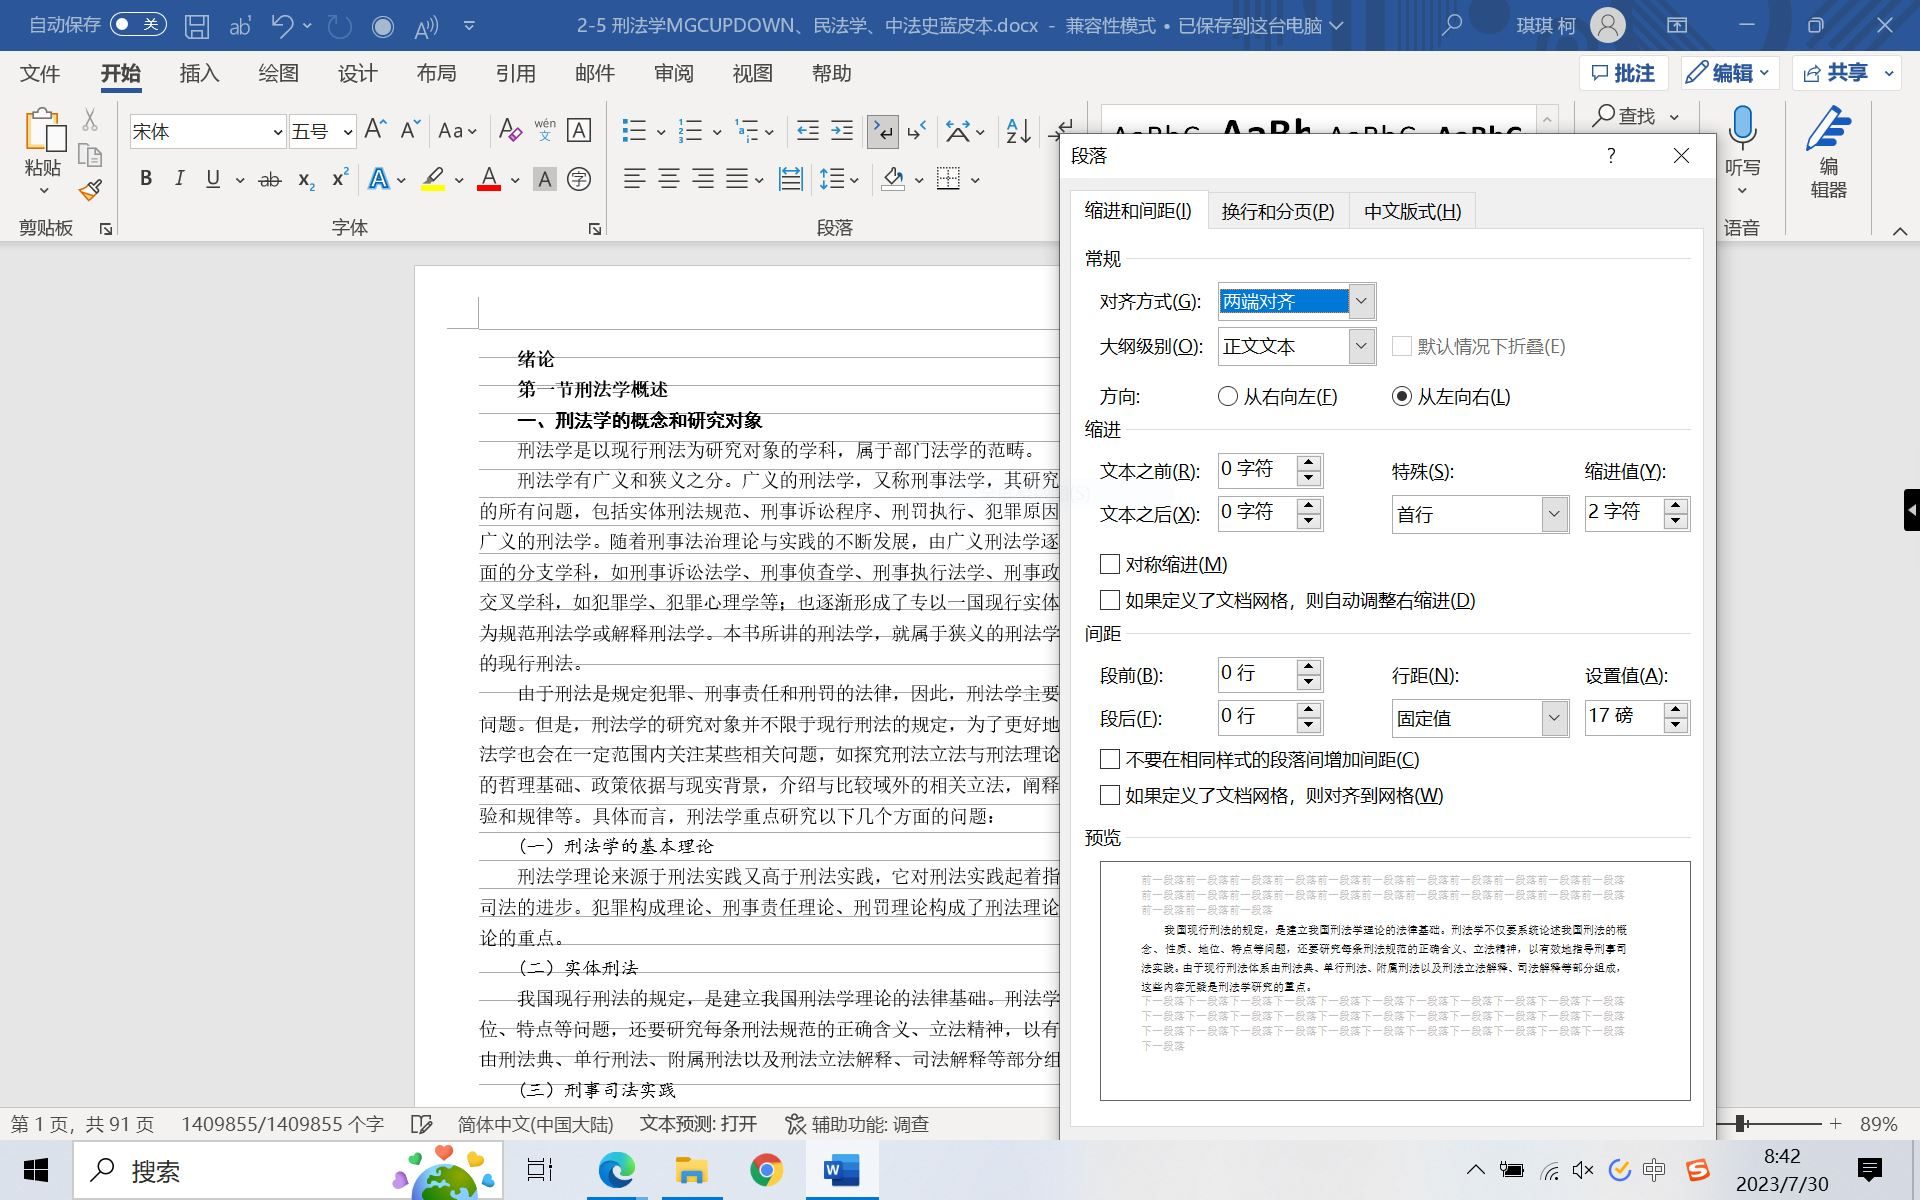
Task: Open the 文件 menu
Action: point(40,74)
